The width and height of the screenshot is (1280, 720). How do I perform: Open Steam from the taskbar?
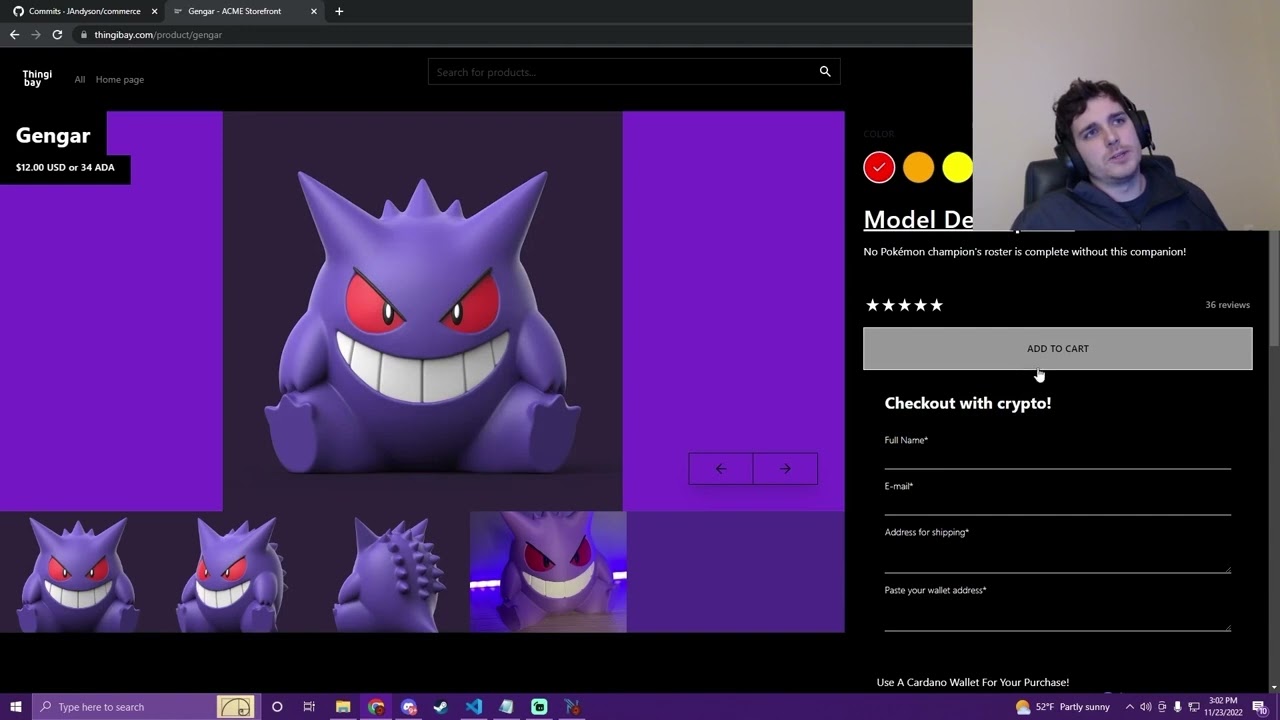coord(441,707)
